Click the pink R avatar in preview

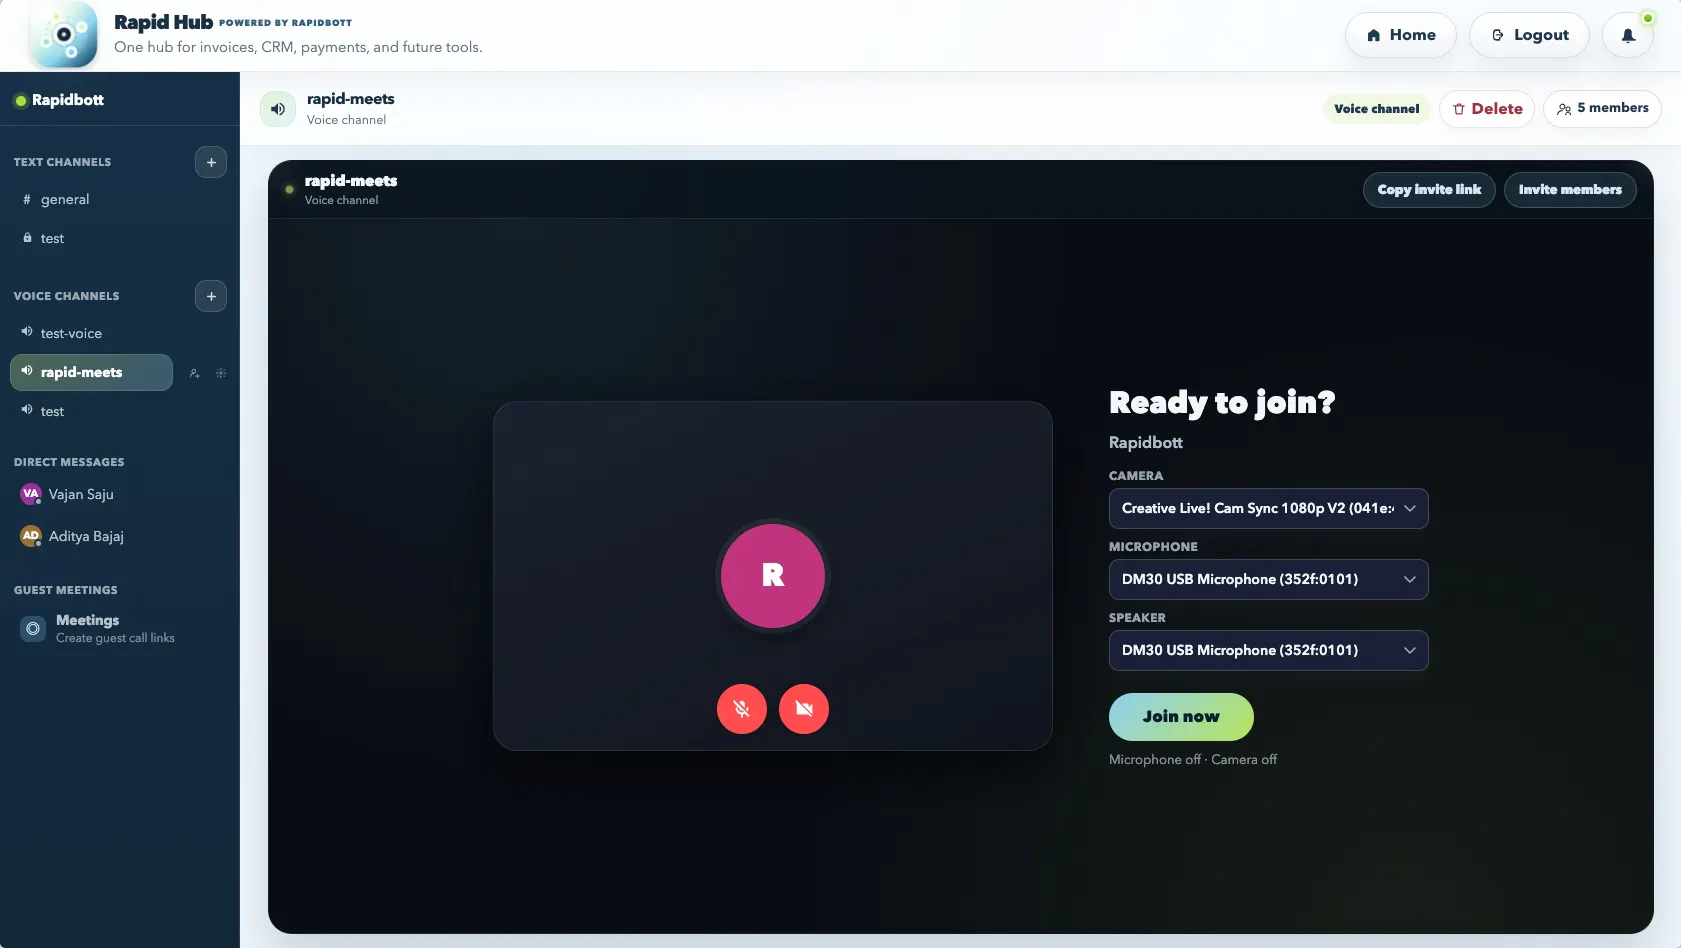coord(773,576)
